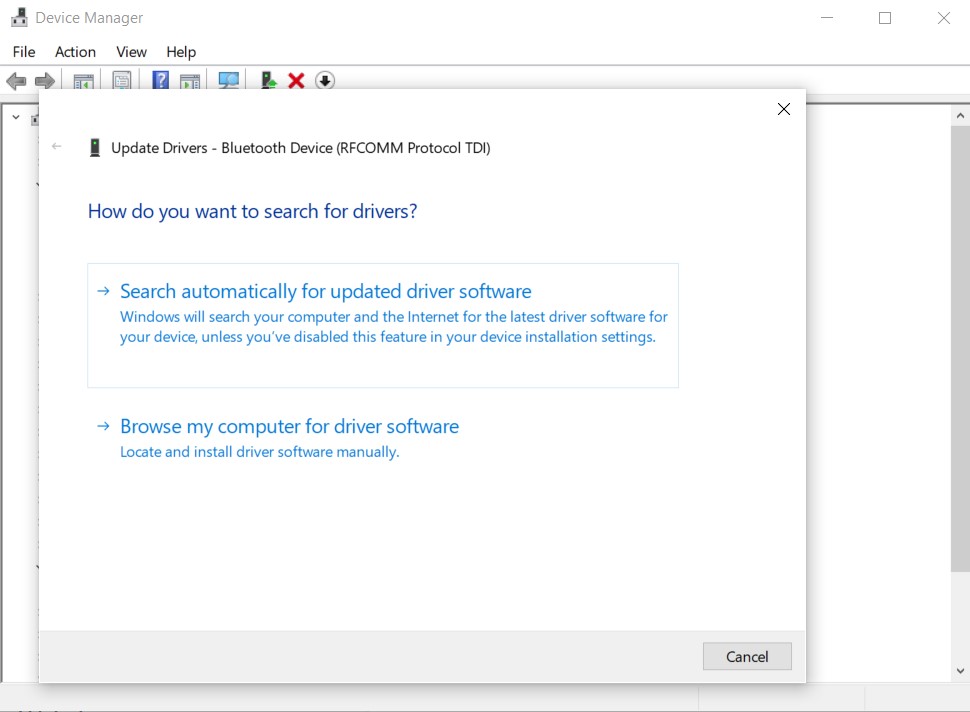The width and height of the screenshot is (970, 712).
Task: Click the Device Manager title bar icon
Action: [19, 17]
